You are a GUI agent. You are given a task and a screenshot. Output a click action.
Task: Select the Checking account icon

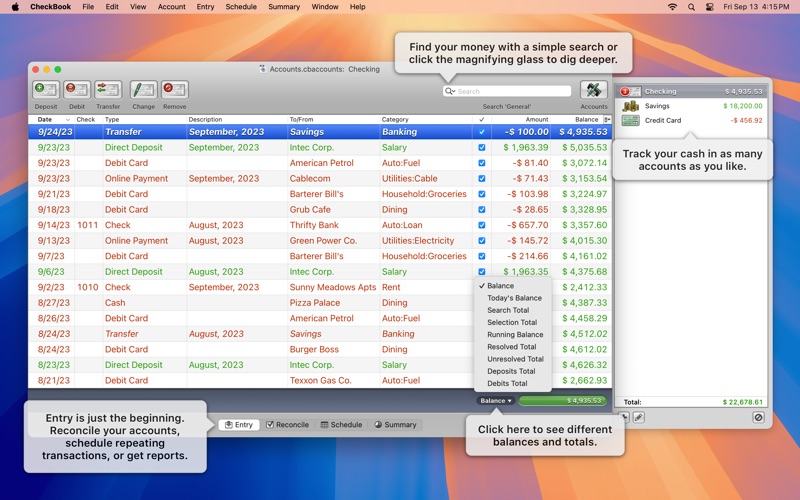(630, 91)
